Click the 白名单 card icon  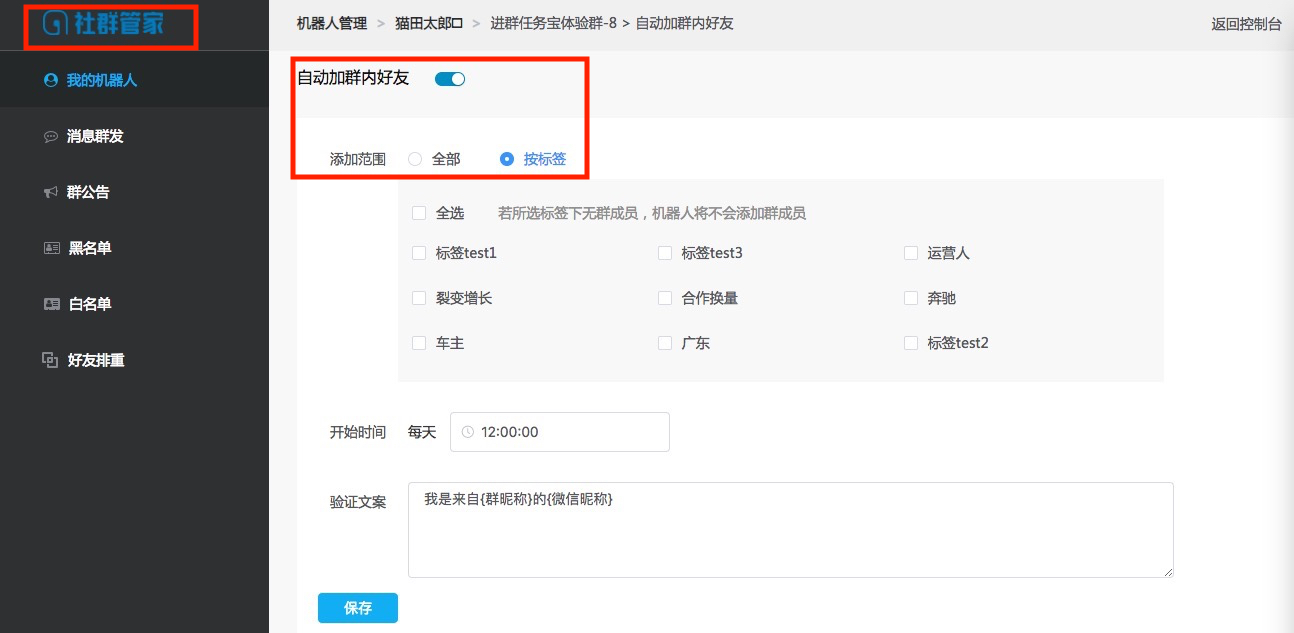(52, 304)
